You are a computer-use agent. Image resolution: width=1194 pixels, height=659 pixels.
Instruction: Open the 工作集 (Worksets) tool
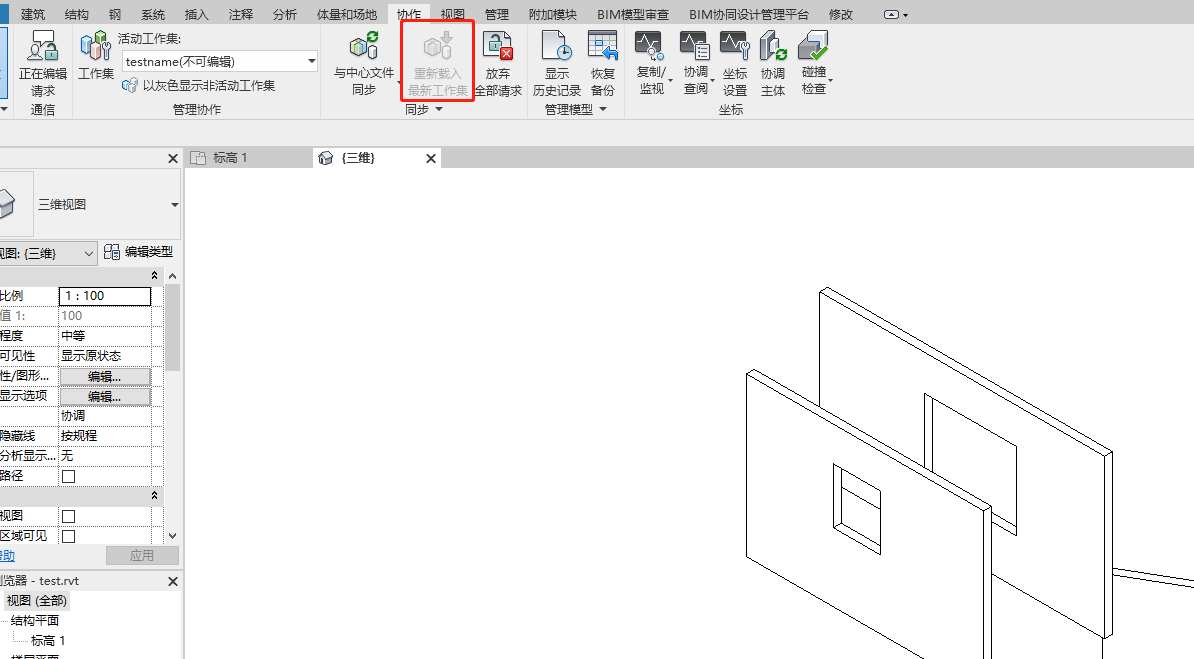(x=95, y=55)
